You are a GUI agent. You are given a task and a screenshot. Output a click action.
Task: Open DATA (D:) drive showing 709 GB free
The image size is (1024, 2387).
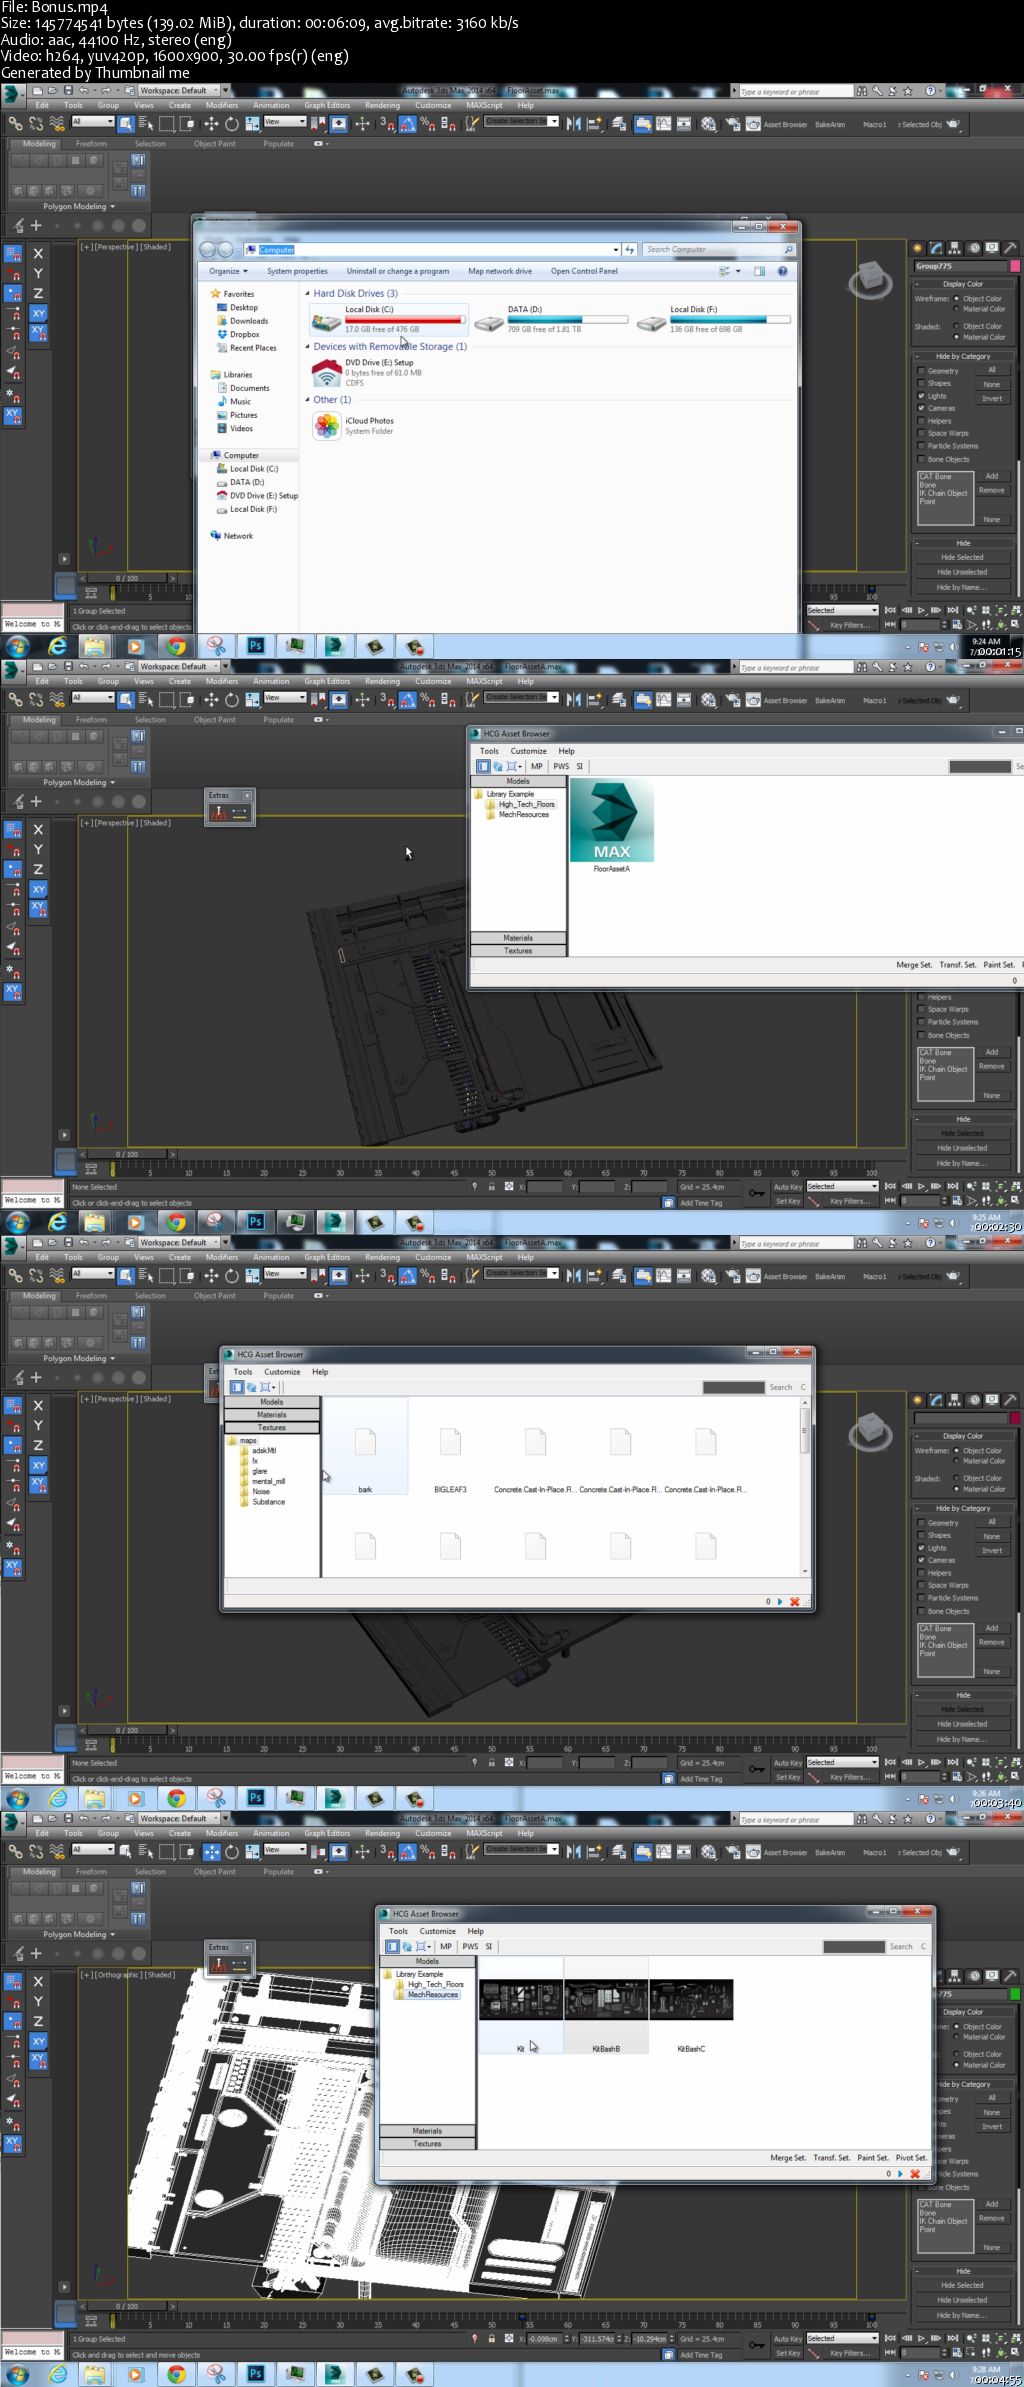tap(550, 319)
